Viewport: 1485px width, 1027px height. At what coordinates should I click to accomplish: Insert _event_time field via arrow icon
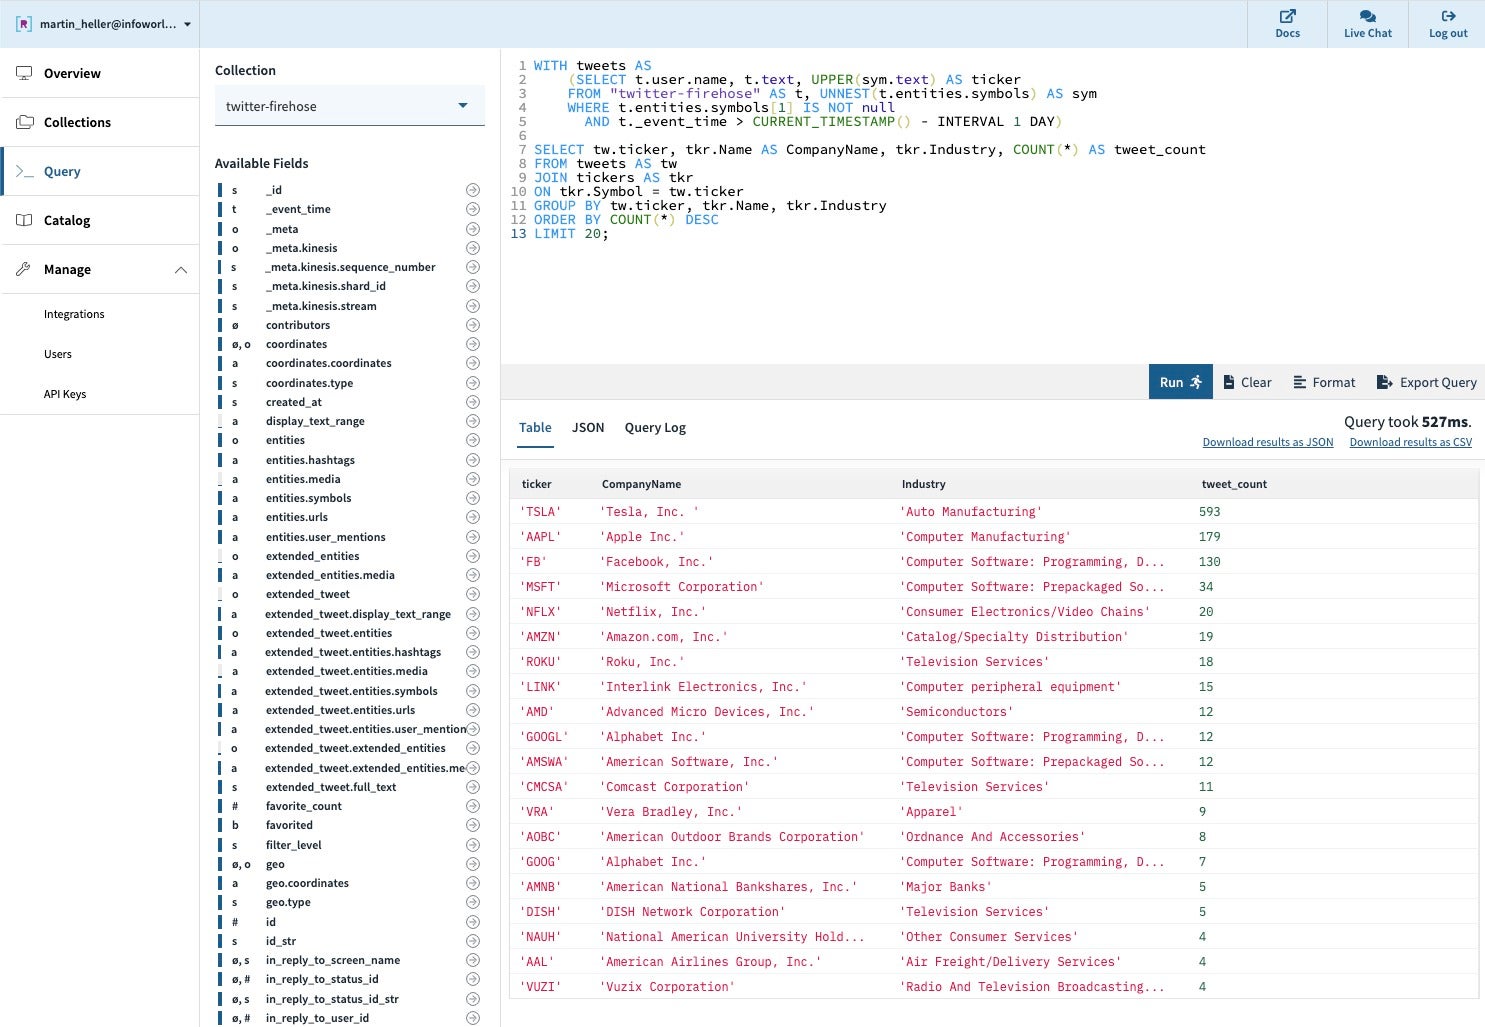pyautogui.click(x=473, y=209)
